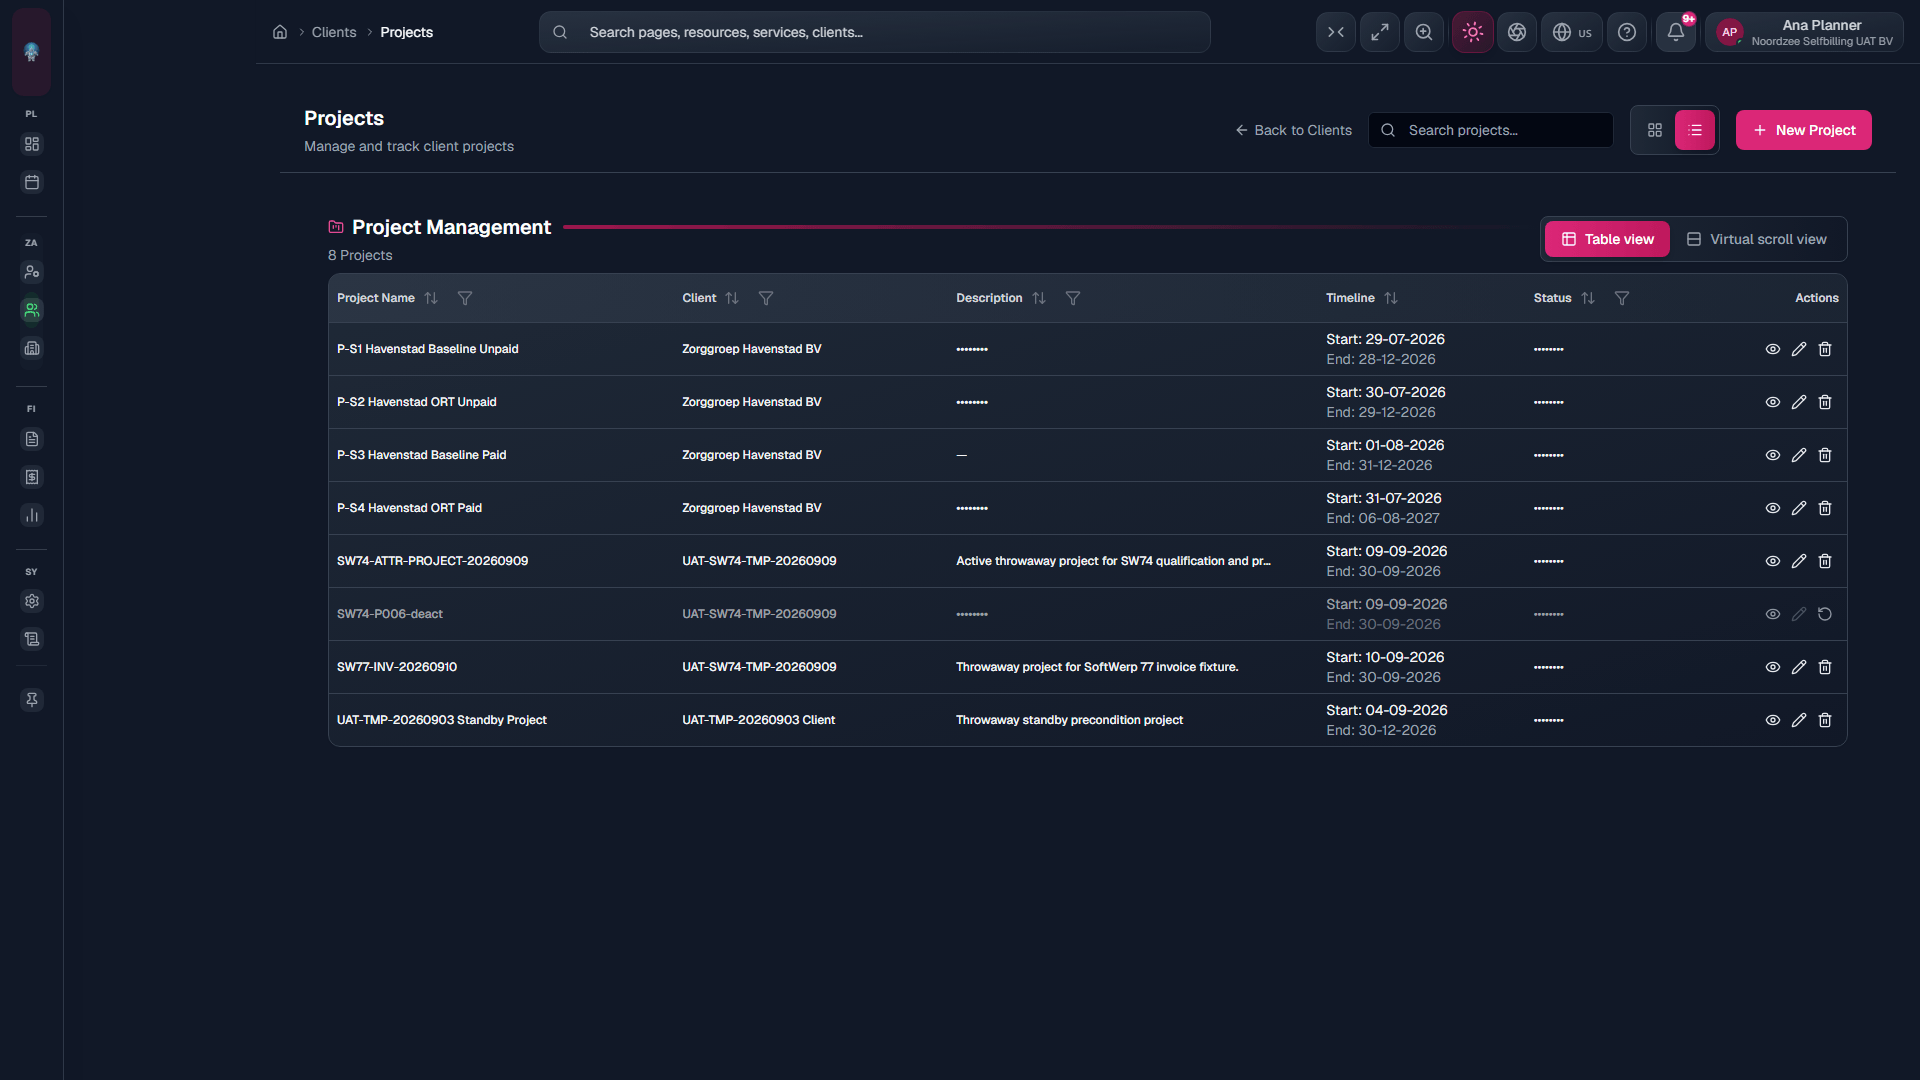Sort by Client column
The image size is (1920, 1080).
(732, 298)
